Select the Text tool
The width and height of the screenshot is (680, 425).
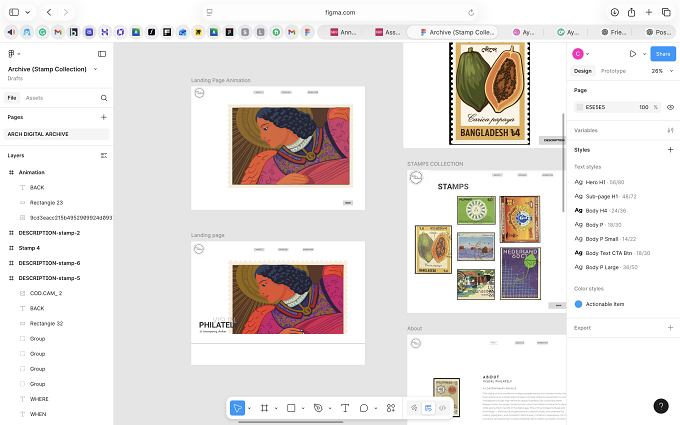(345, 408)
